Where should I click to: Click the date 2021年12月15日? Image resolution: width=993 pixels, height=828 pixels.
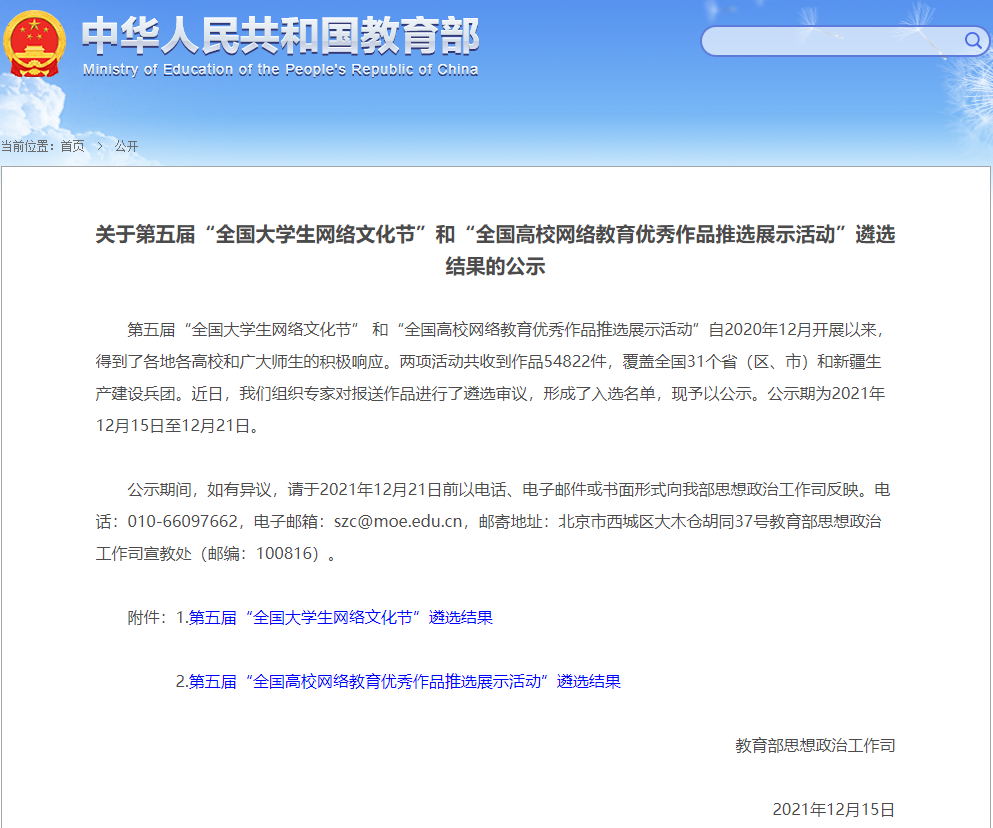pos(833,810)
